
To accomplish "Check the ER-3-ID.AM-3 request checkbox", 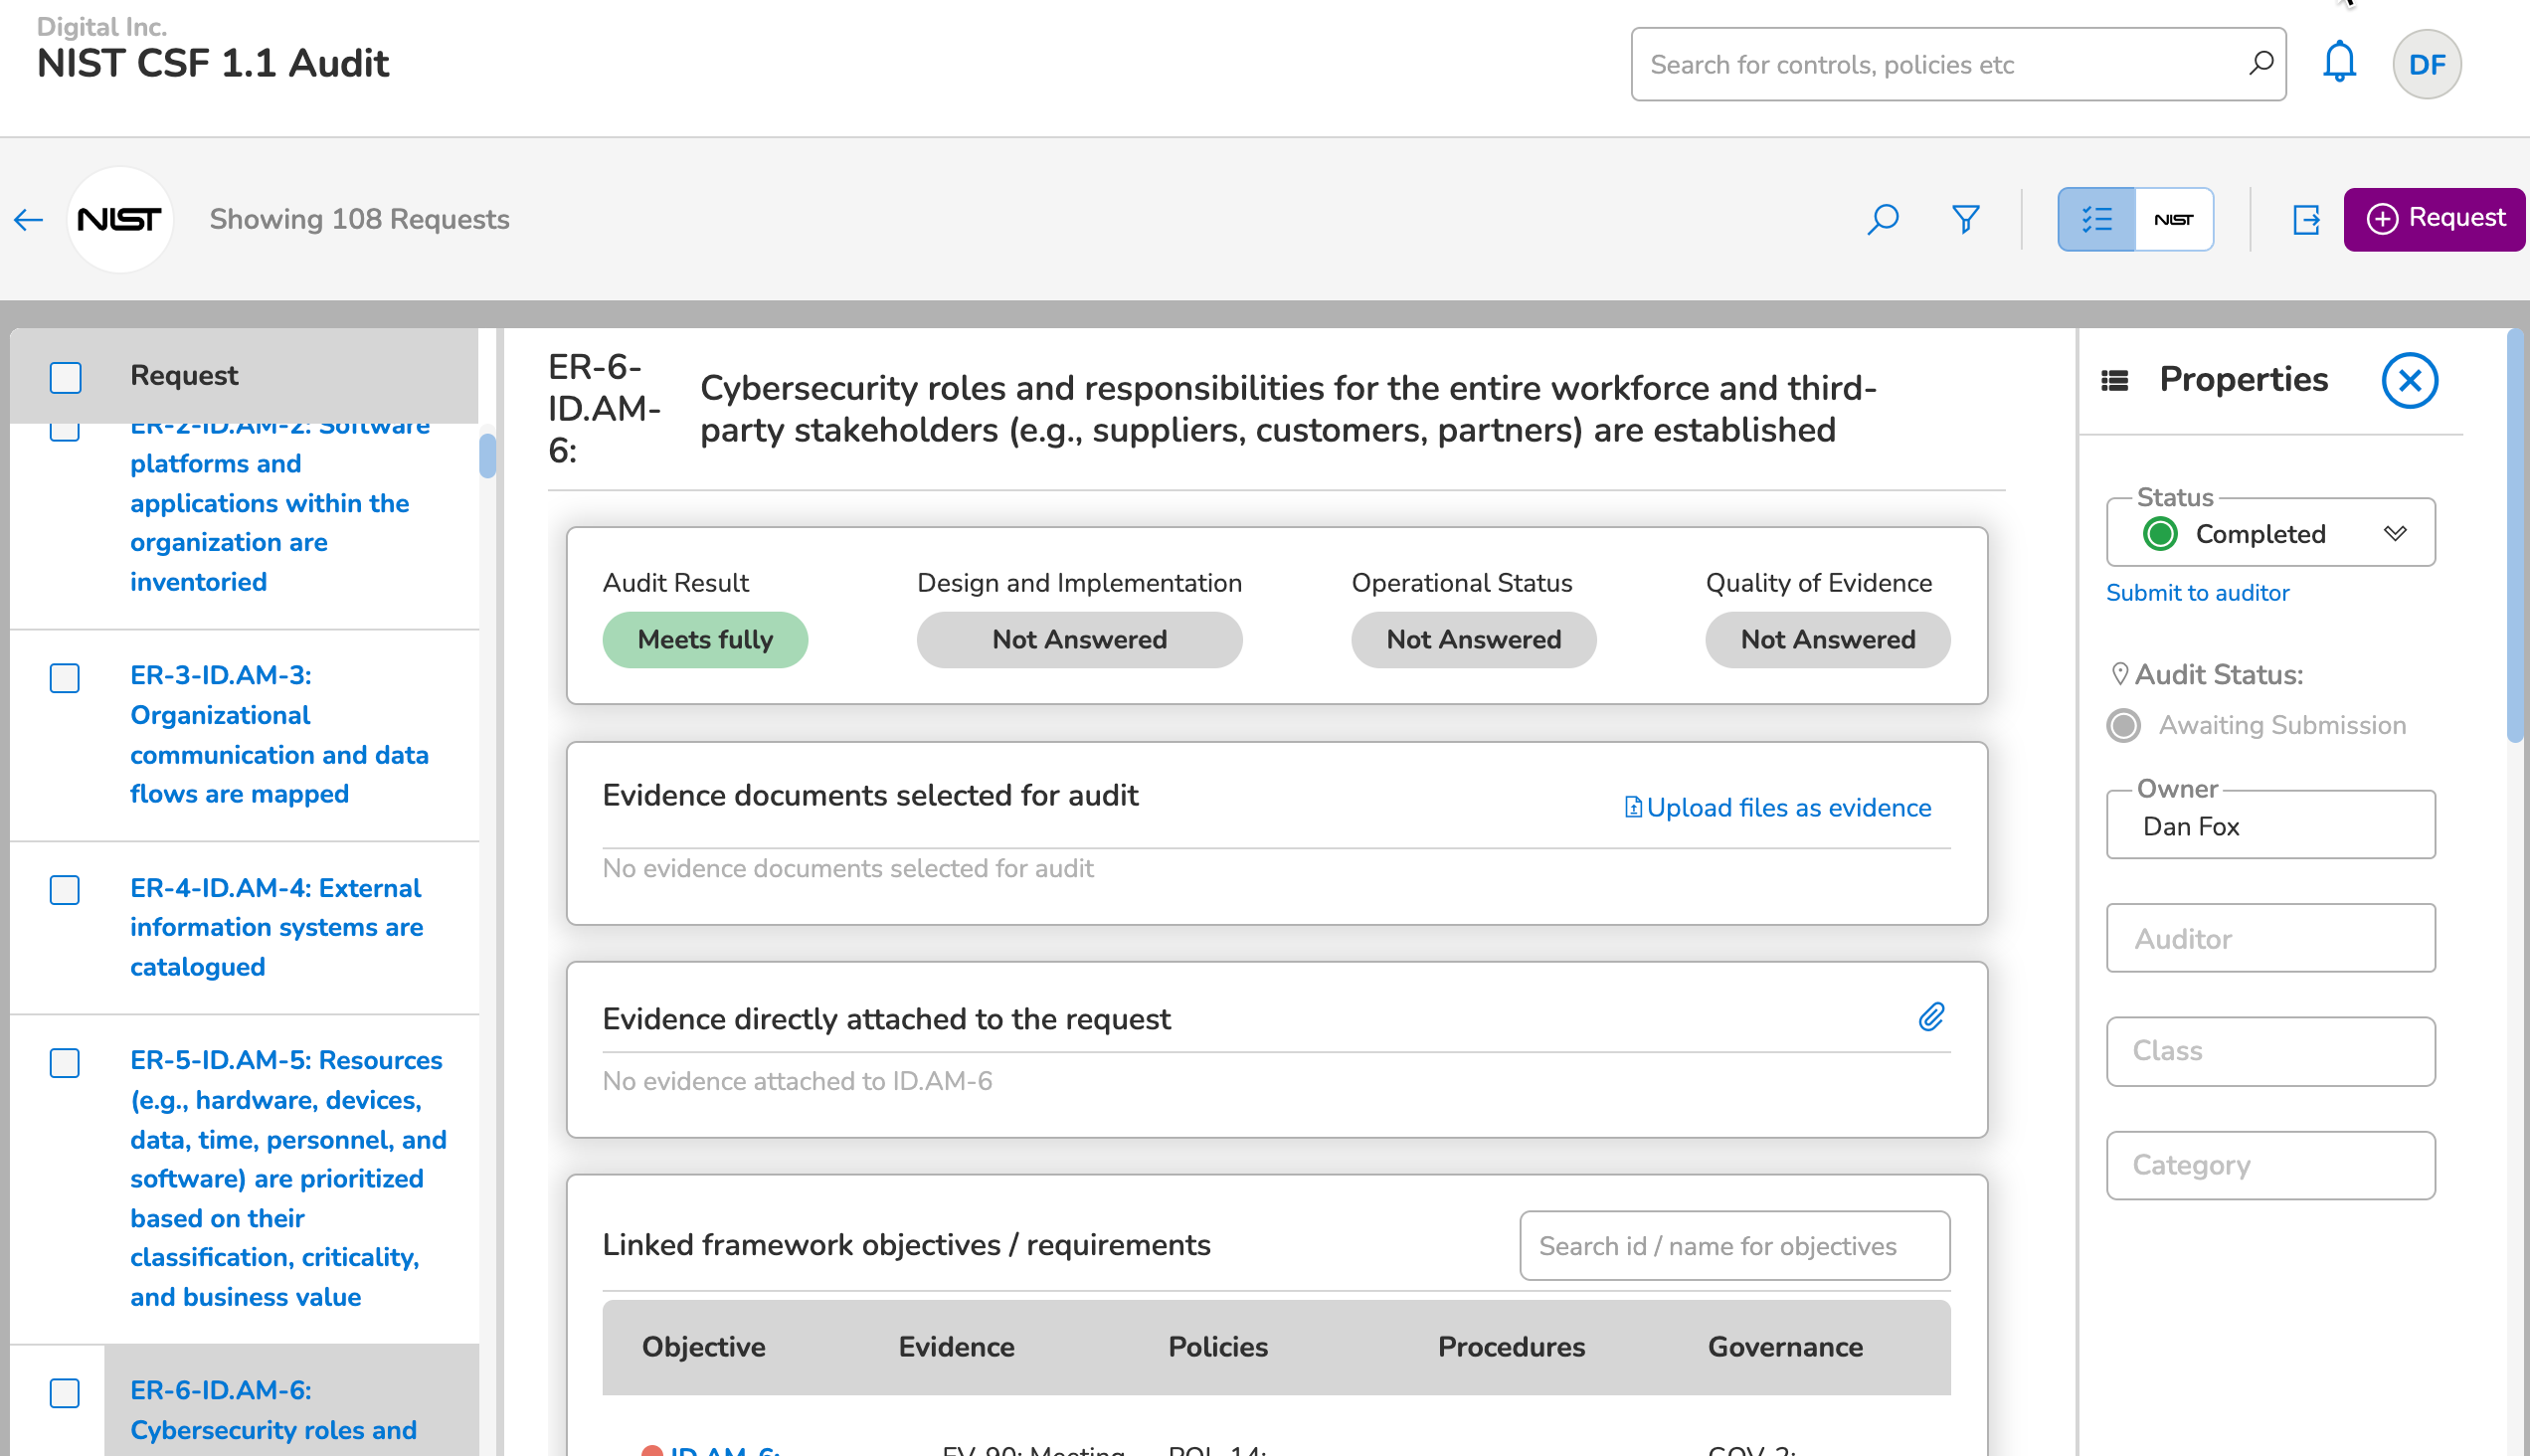I will [65, 677].
